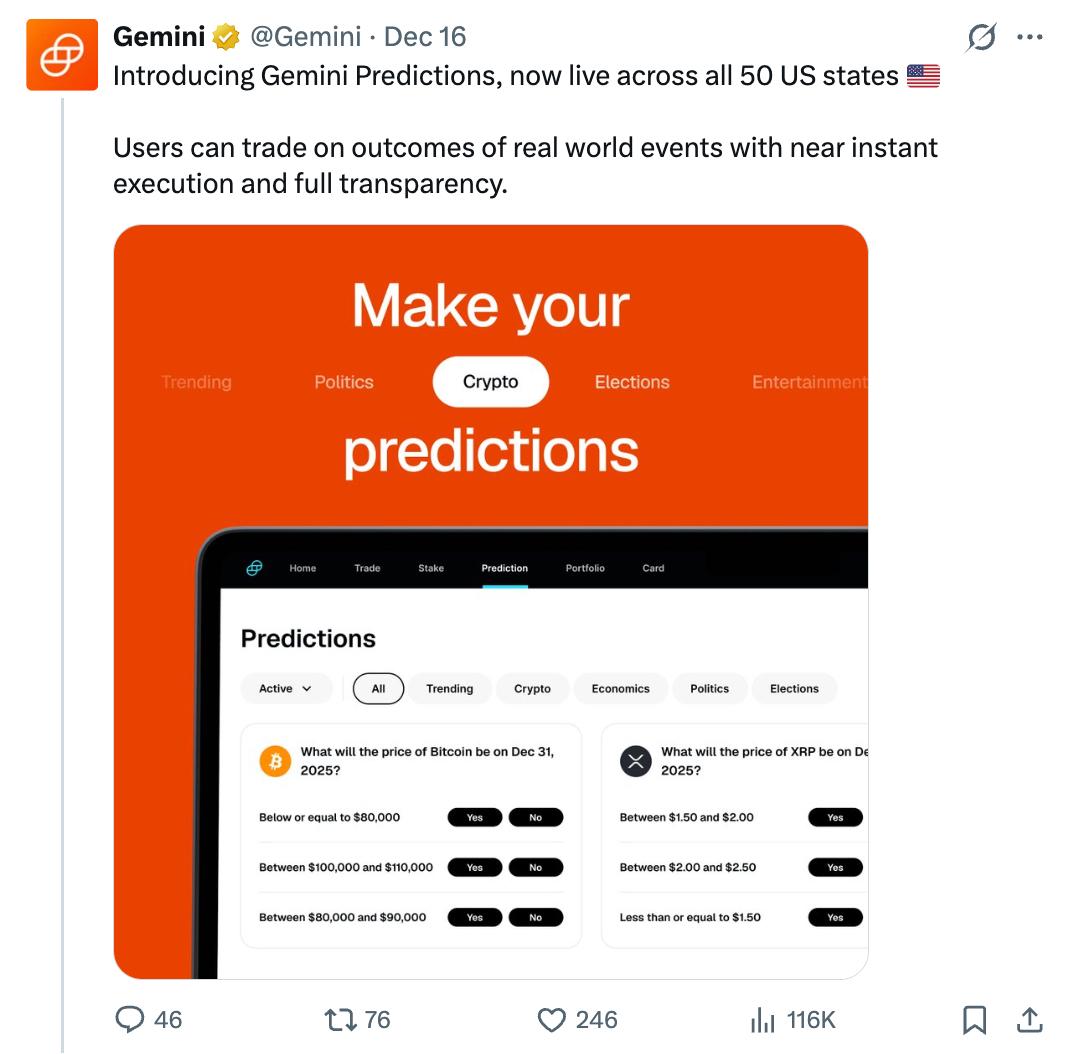Screen dimensions: 1068x1054
Task: Open the post's three-dot more menu
Action: [x=1029, y=38]
